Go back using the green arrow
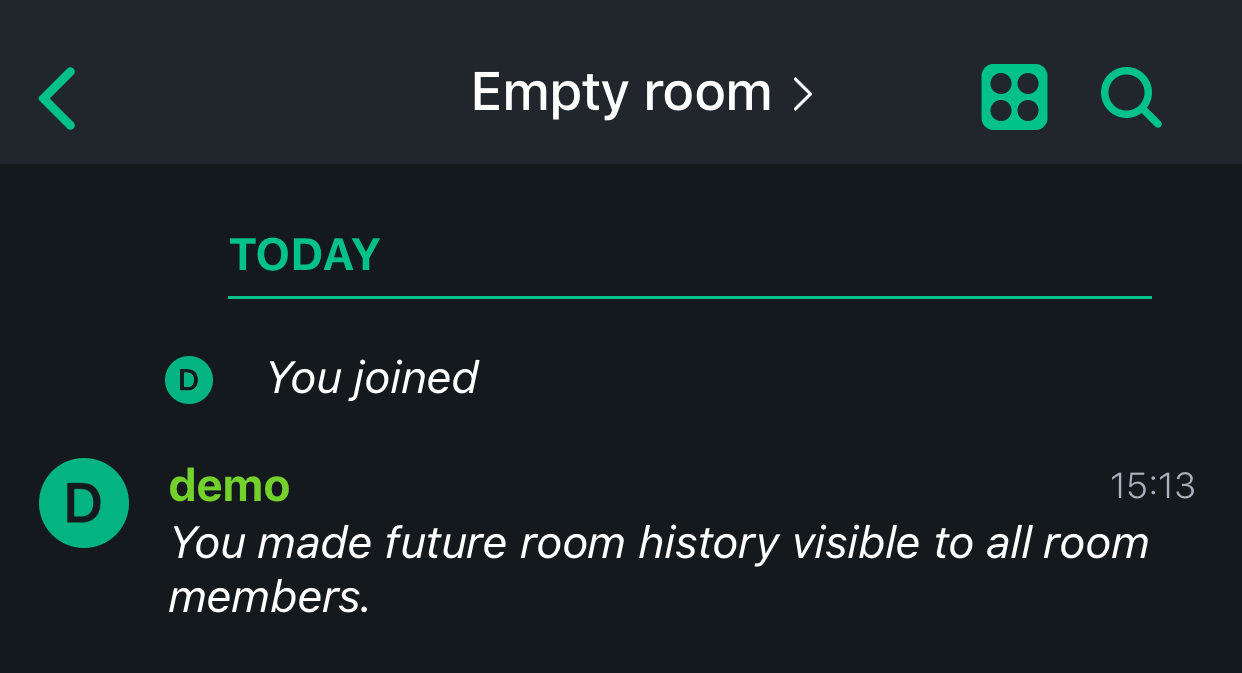 (x=57, y=98)
